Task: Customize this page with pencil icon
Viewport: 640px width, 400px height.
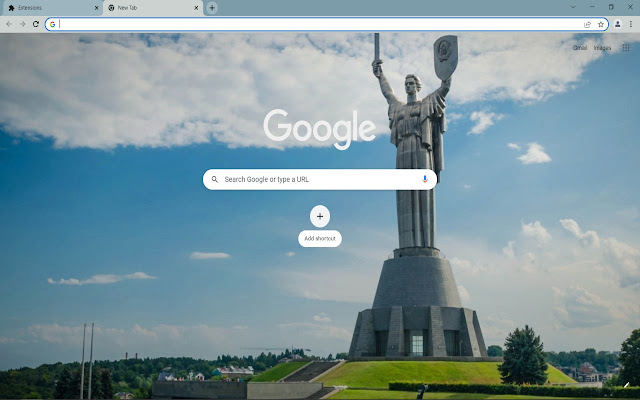Action: click(626, 385)
